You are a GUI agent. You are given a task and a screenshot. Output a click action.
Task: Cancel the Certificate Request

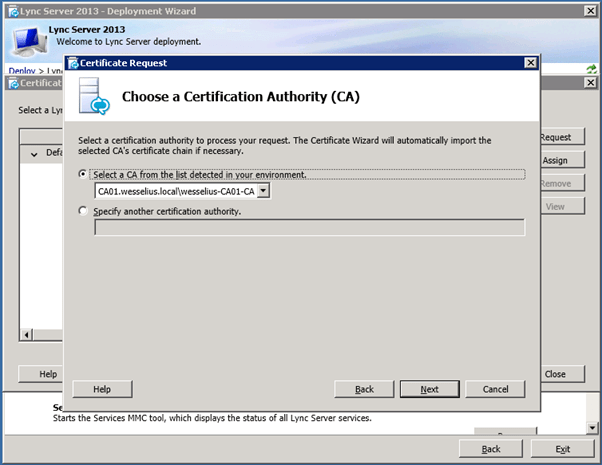[x=495, y=389]
